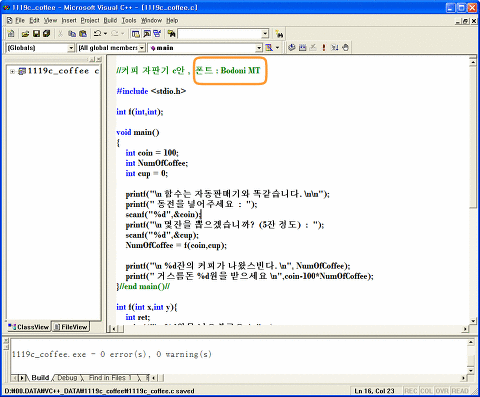Screen dimensions: 480x397
Task: Click the Open file toolbar icon
Action: (25, 34)
